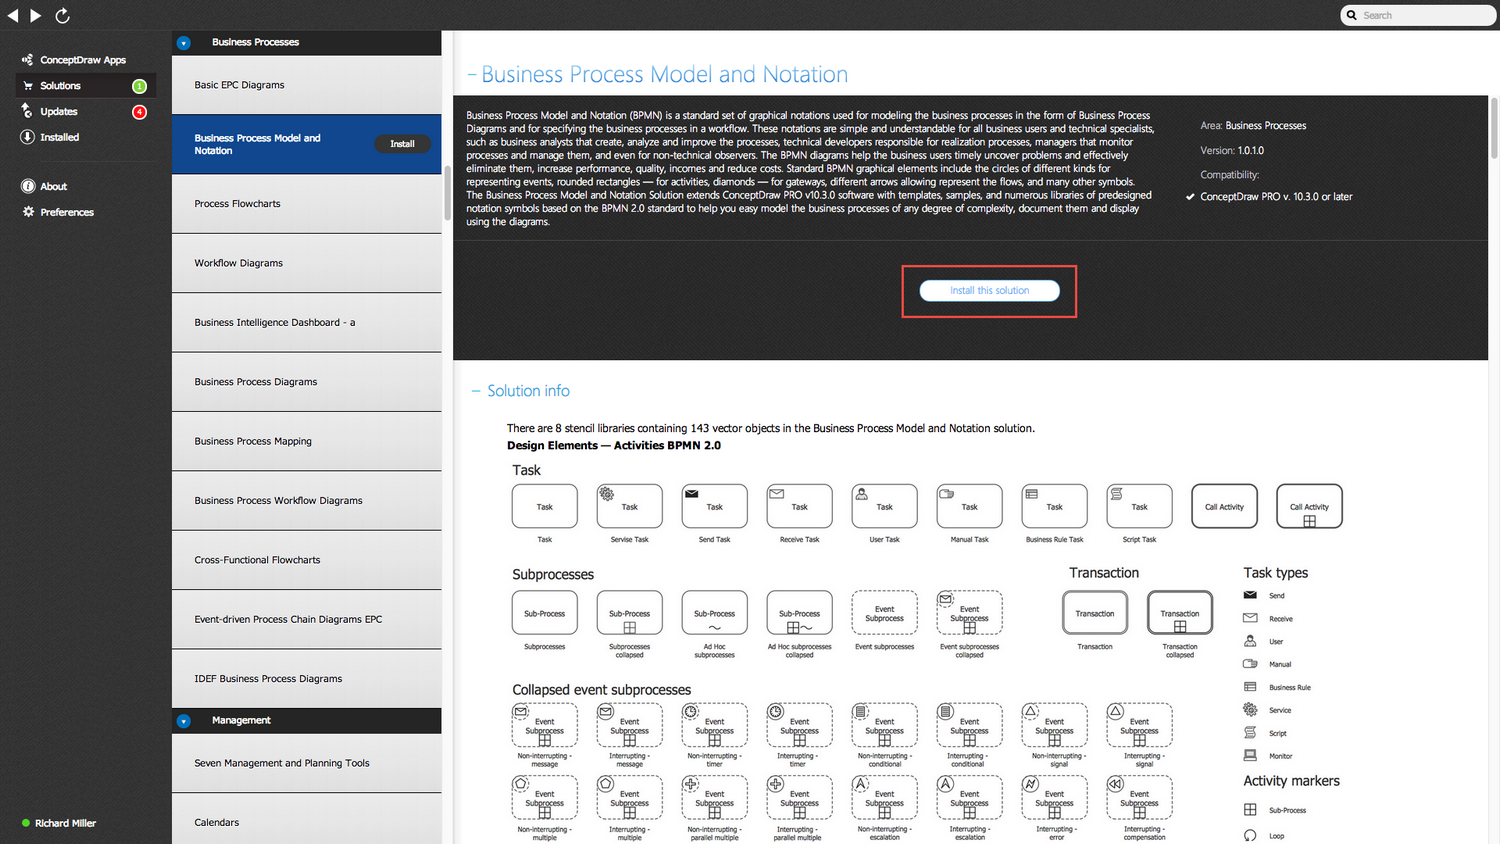Open the Updates section
Image resolution: width=1500 pixels, height=844 pixels.
click(58, 112)
